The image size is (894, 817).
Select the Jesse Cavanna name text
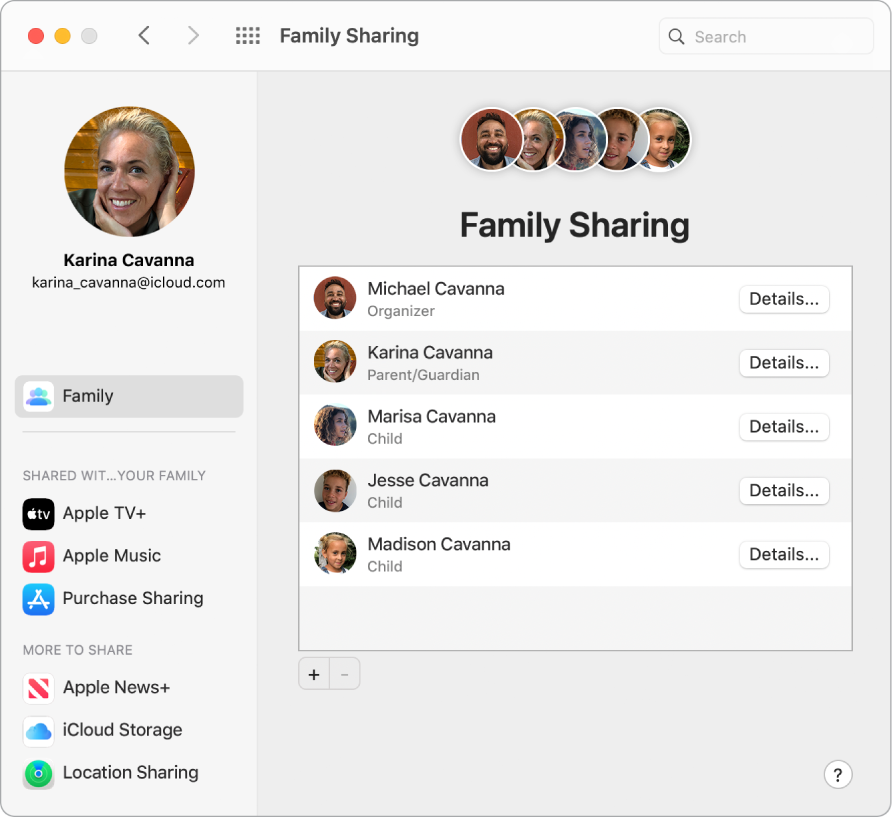[428, 480]
